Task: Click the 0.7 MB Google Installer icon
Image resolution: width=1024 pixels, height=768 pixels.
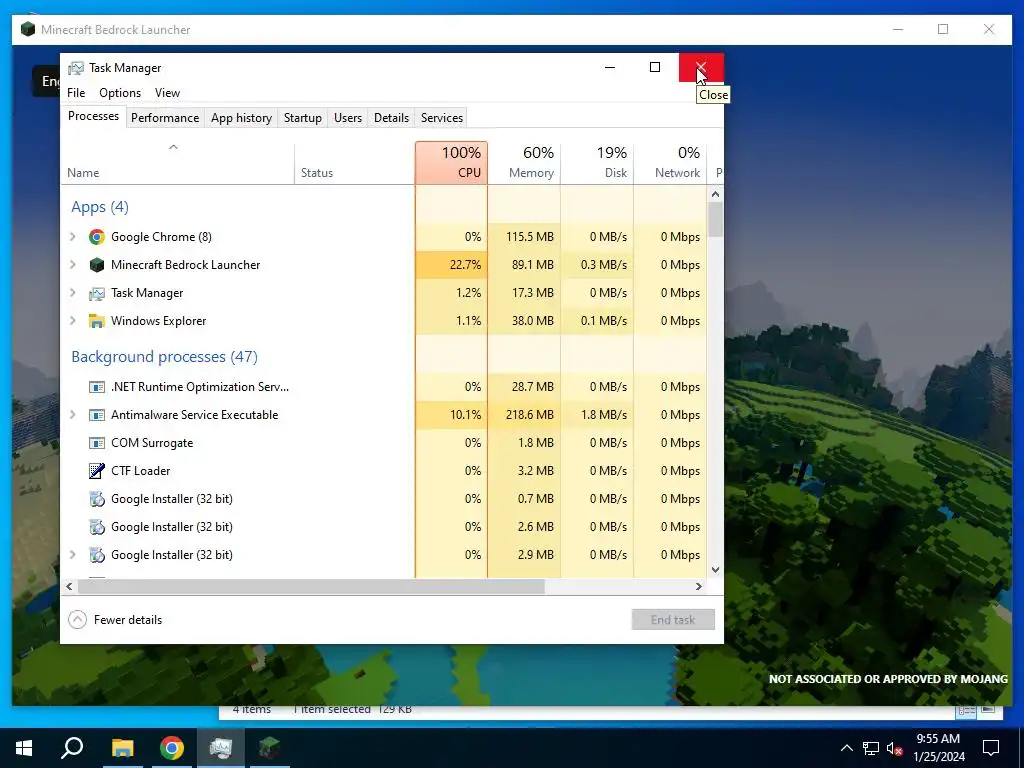Action: click(97, 499)
